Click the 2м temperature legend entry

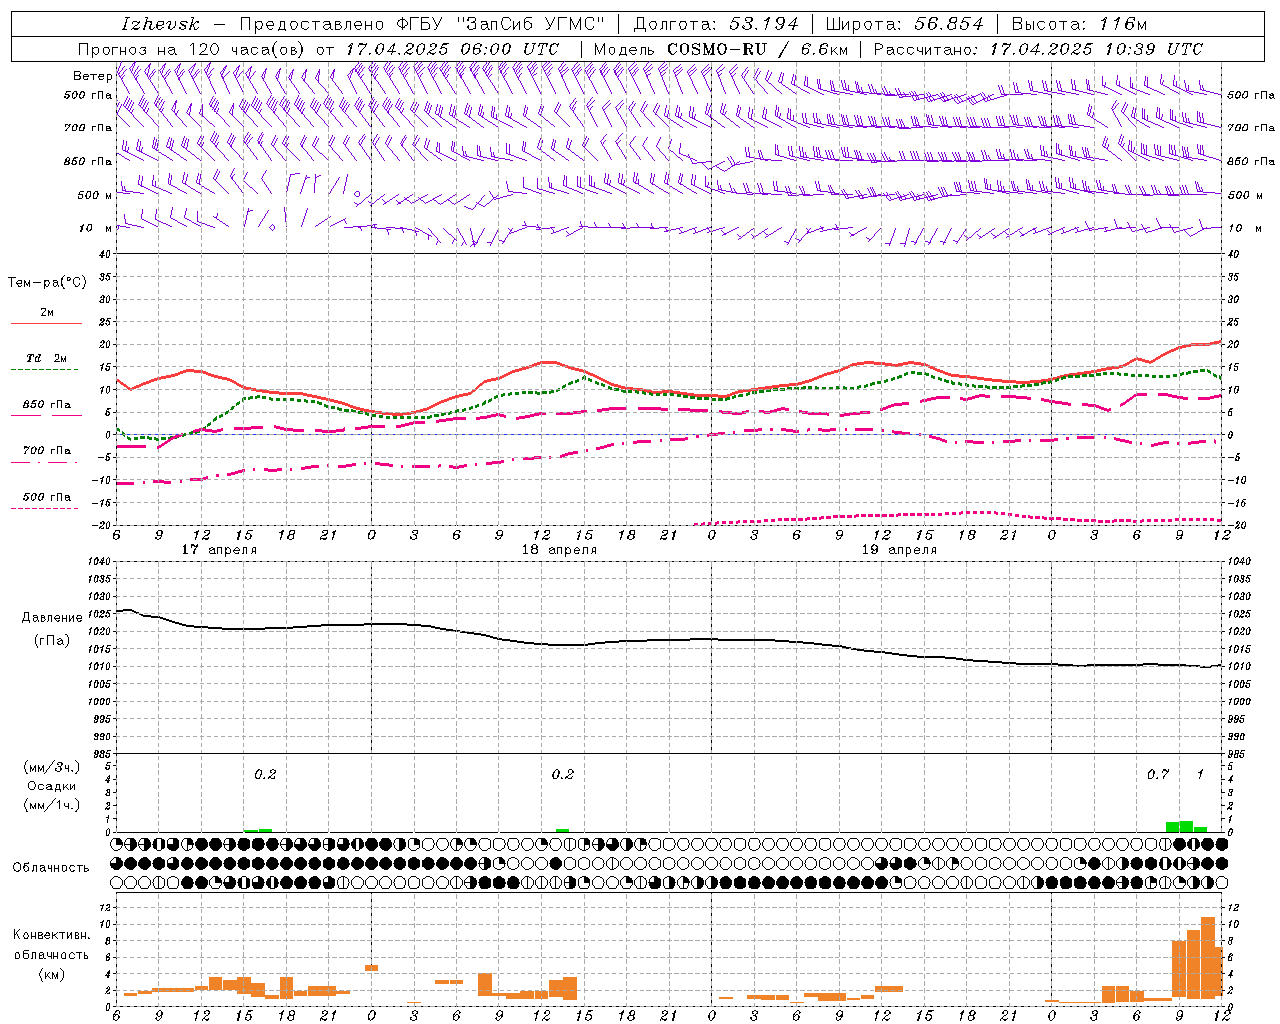[47, 312]
